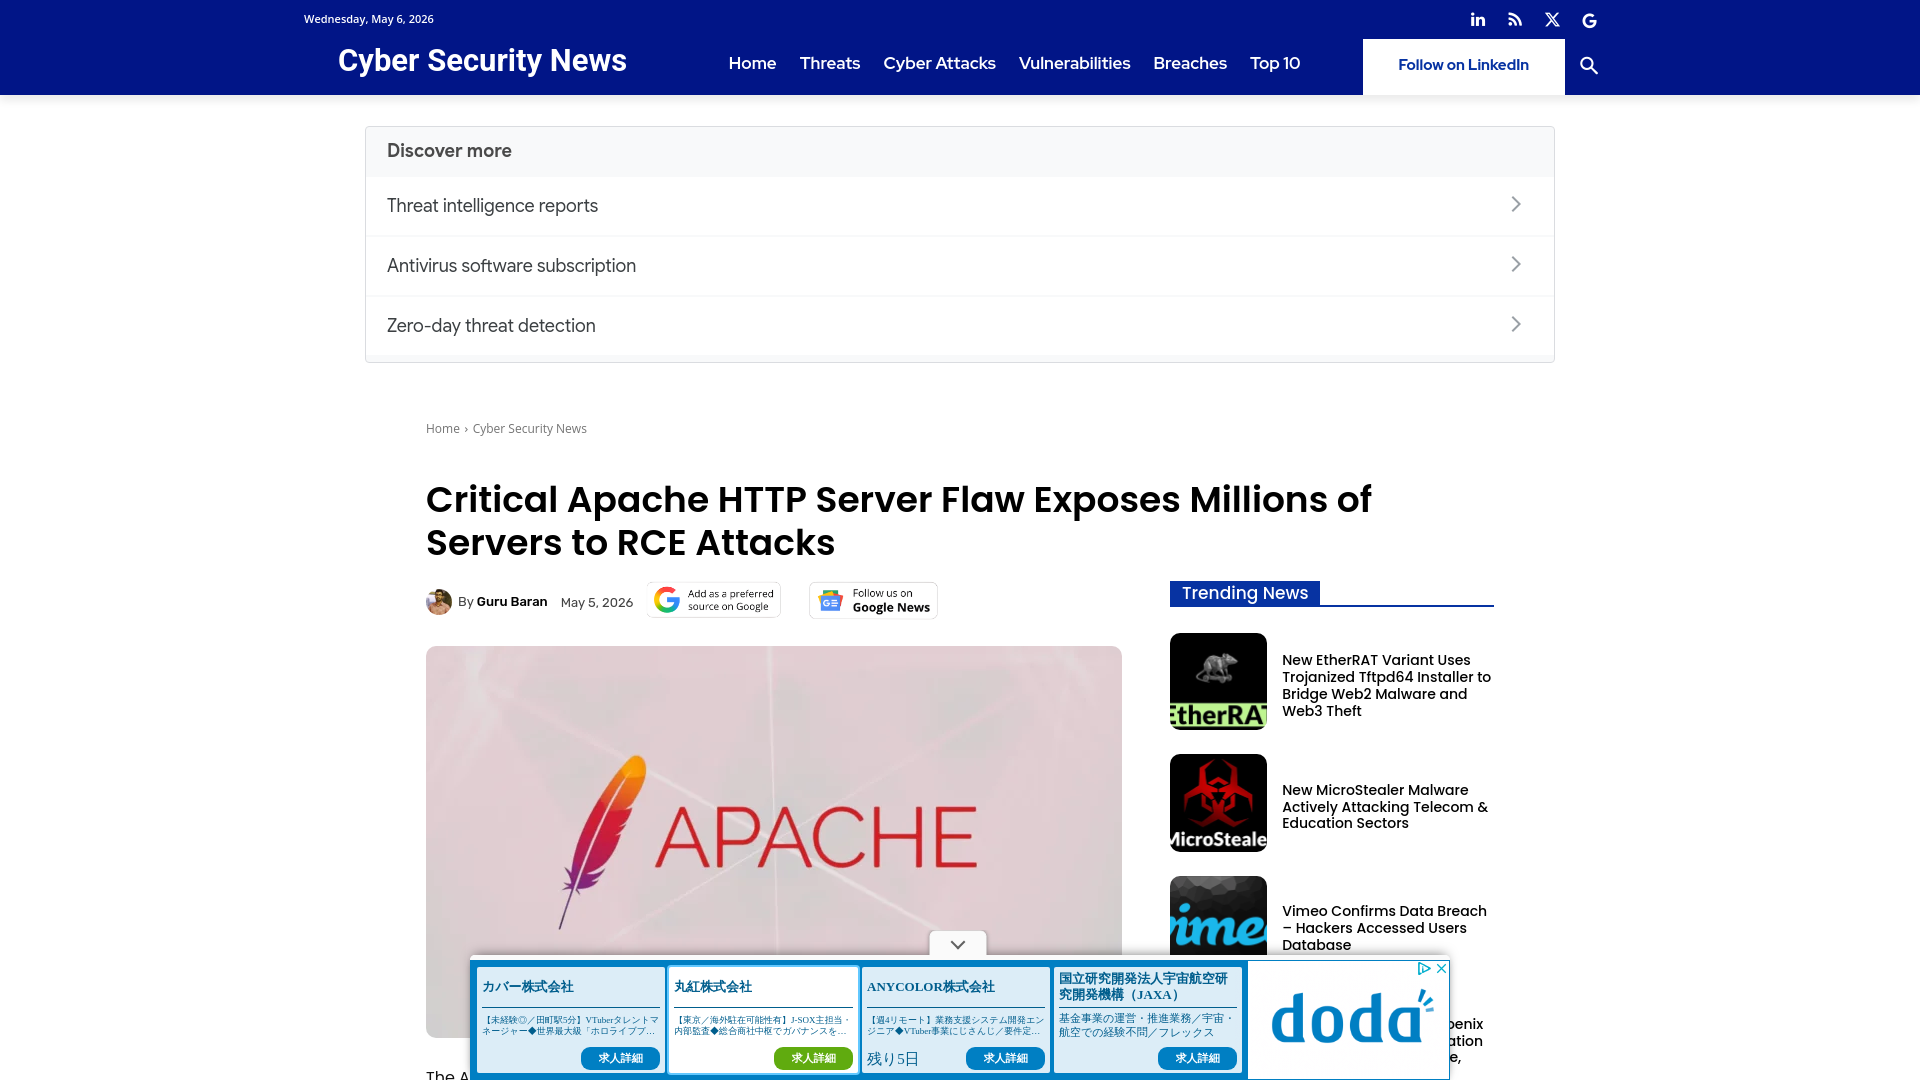Click the article headline about Apache
1920x1080 pixels.
(x=899, y=521)
